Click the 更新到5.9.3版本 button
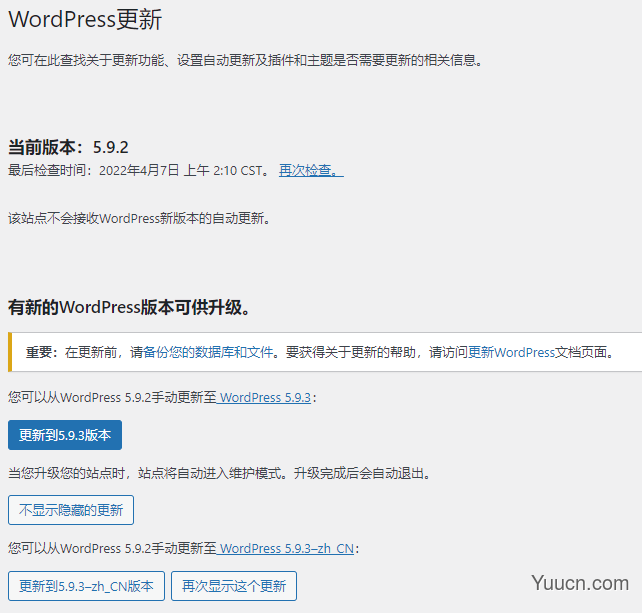The width and height of the screenshot is (642, 613). point(65,435)
